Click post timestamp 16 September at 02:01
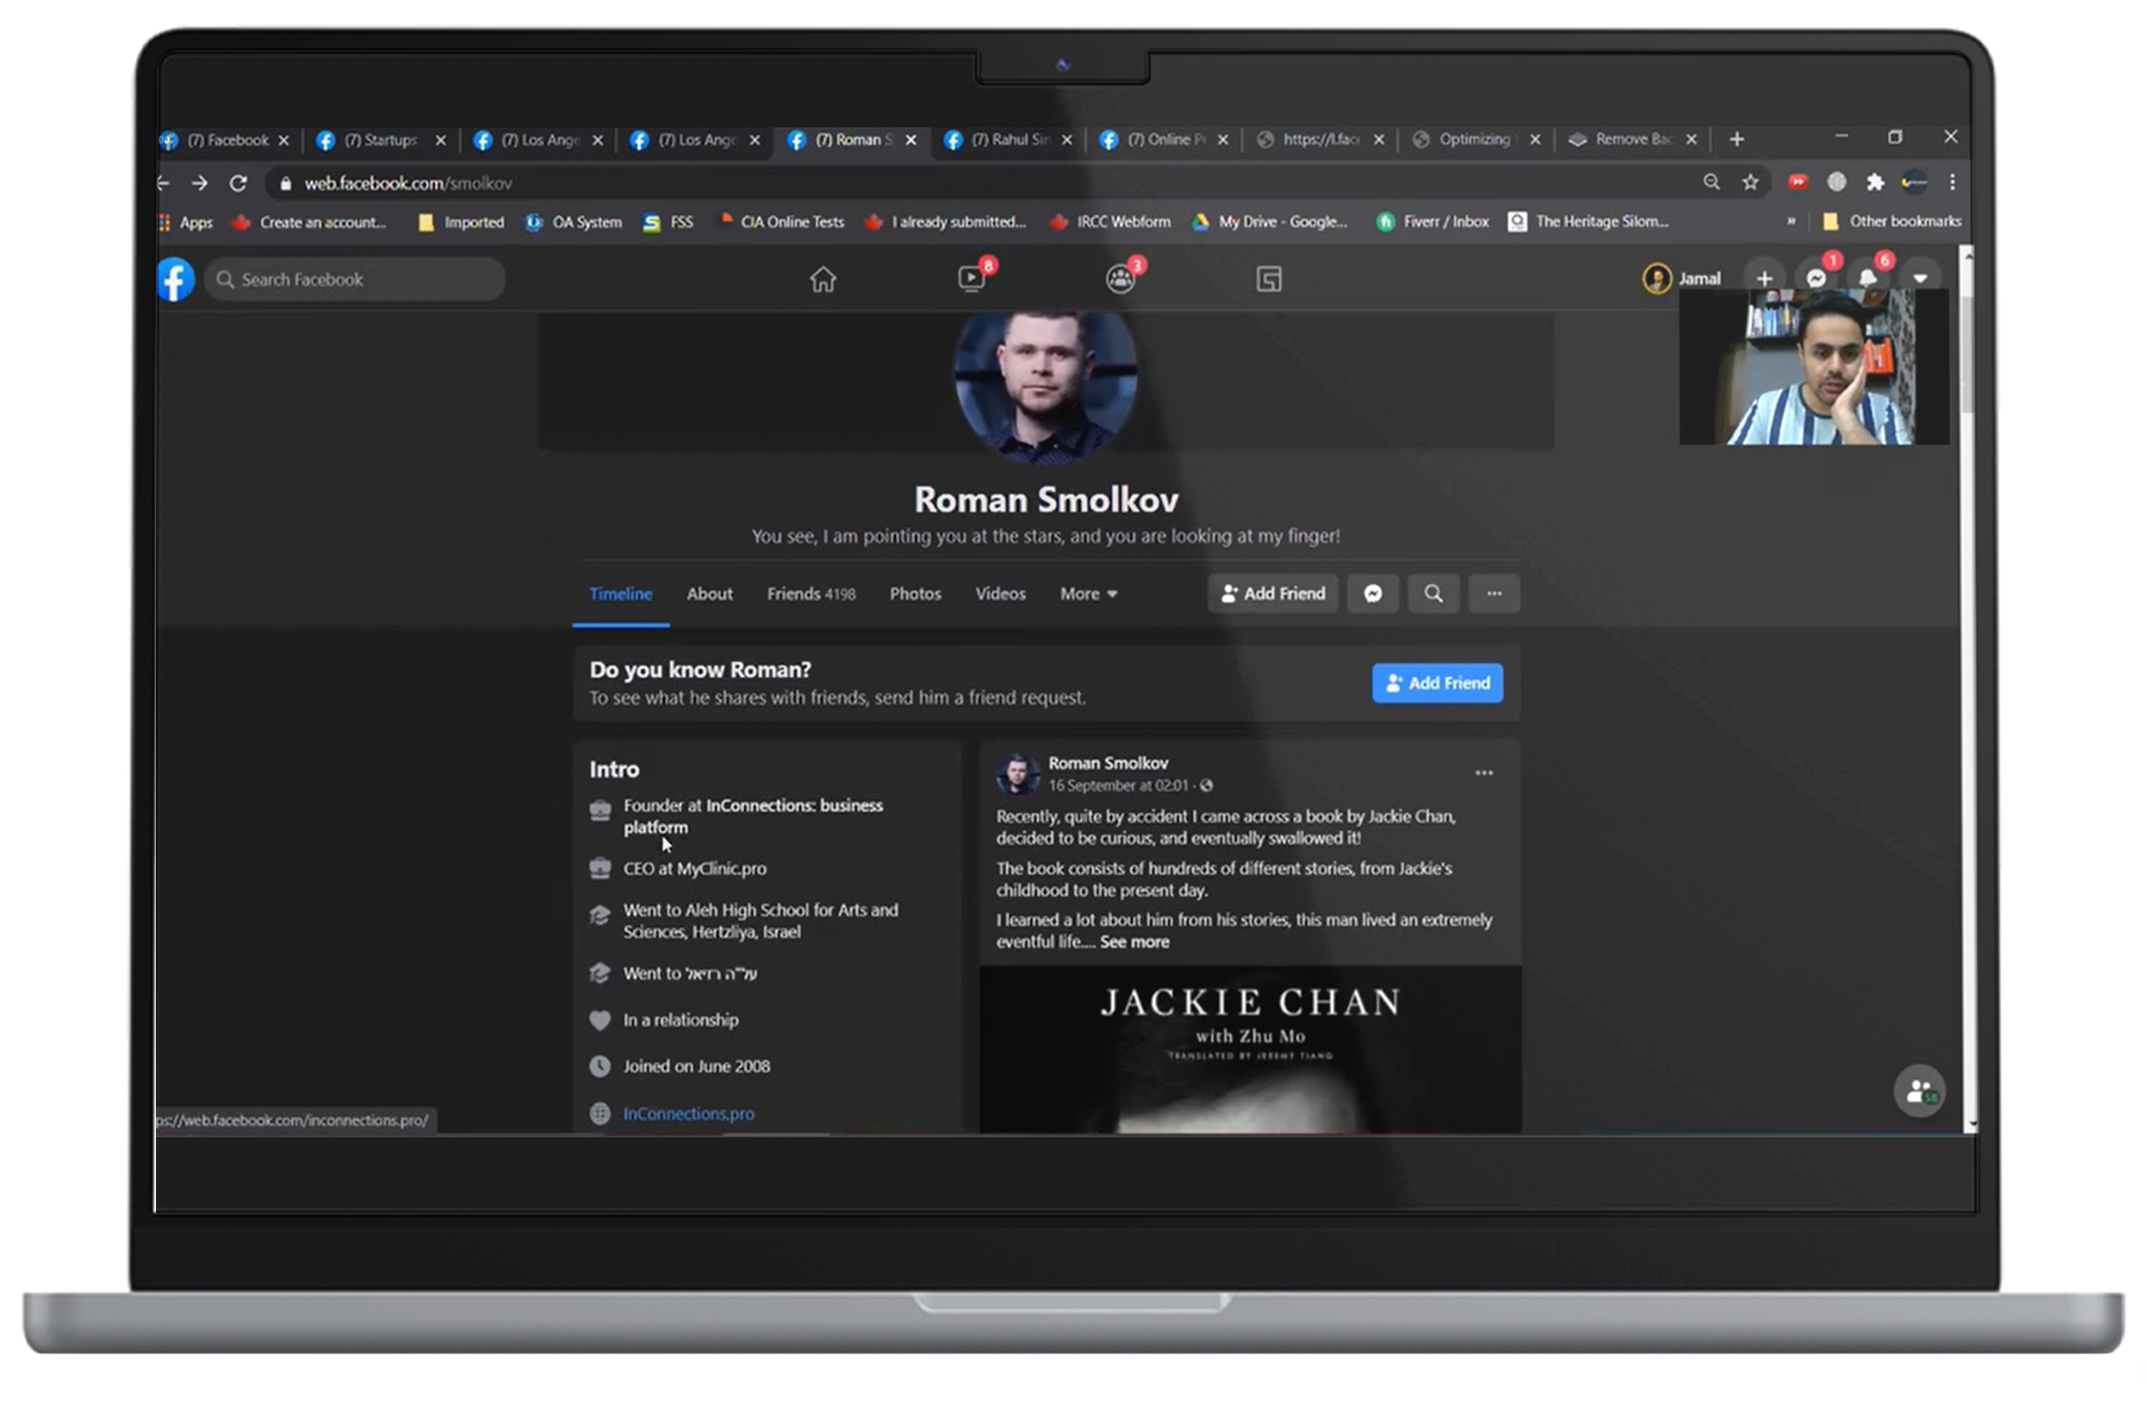Image resolution: width=2147 pixels, height=1408 pixels. click(1118, 785)
